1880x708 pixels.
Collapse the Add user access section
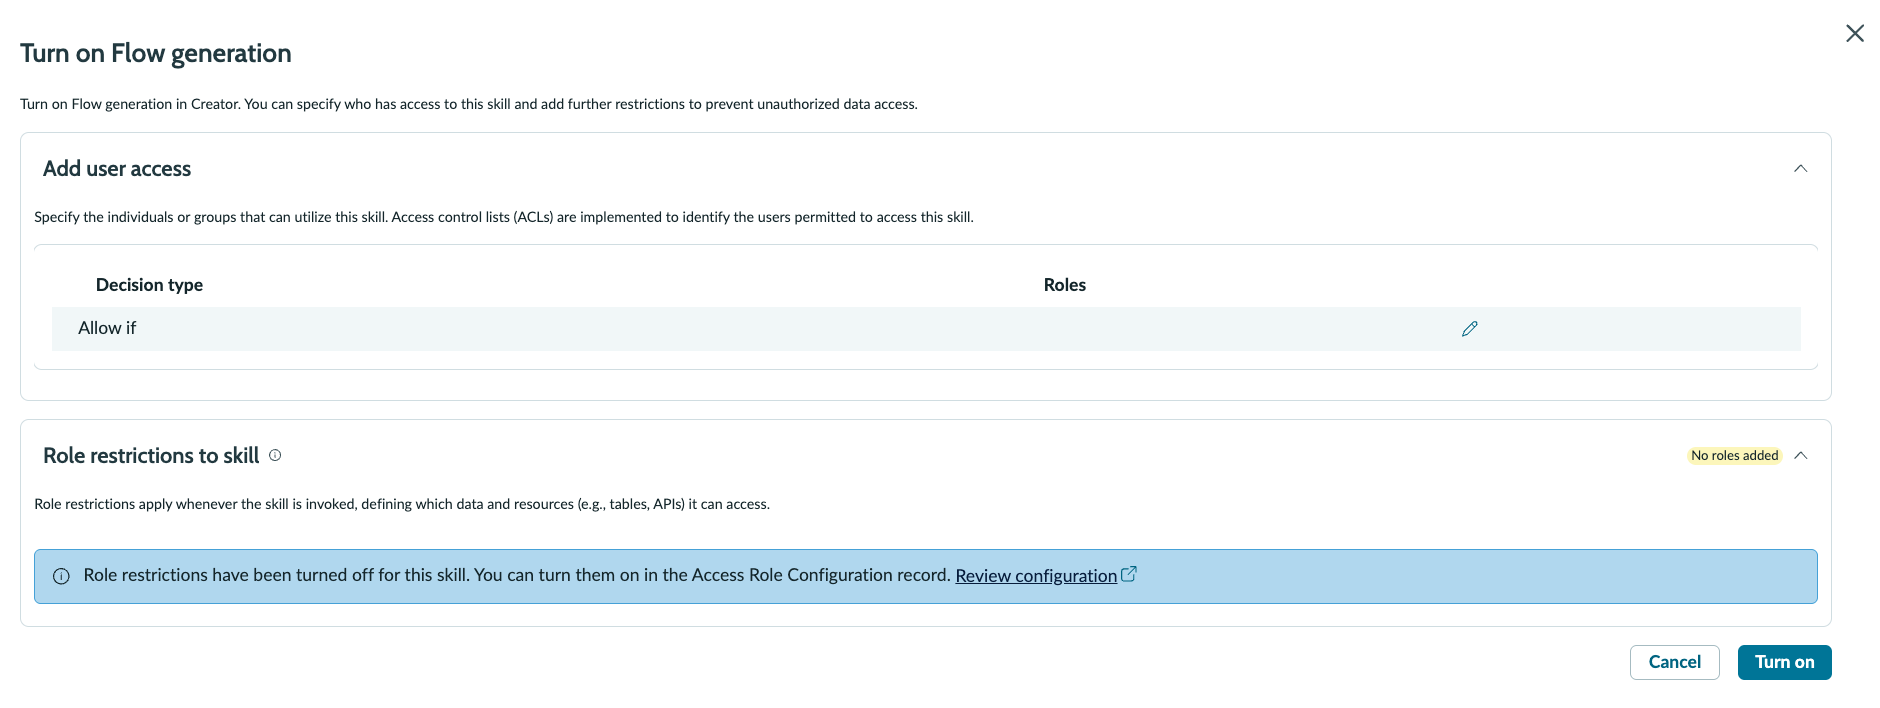coord(1800,169)
